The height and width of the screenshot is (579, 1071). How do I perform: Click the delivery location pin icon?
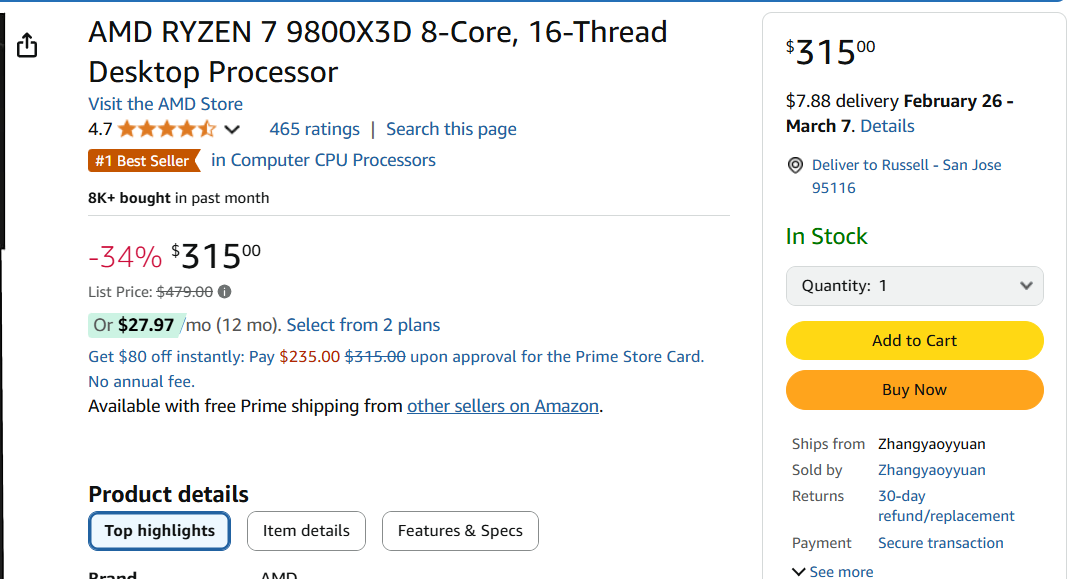coord(796,166)
